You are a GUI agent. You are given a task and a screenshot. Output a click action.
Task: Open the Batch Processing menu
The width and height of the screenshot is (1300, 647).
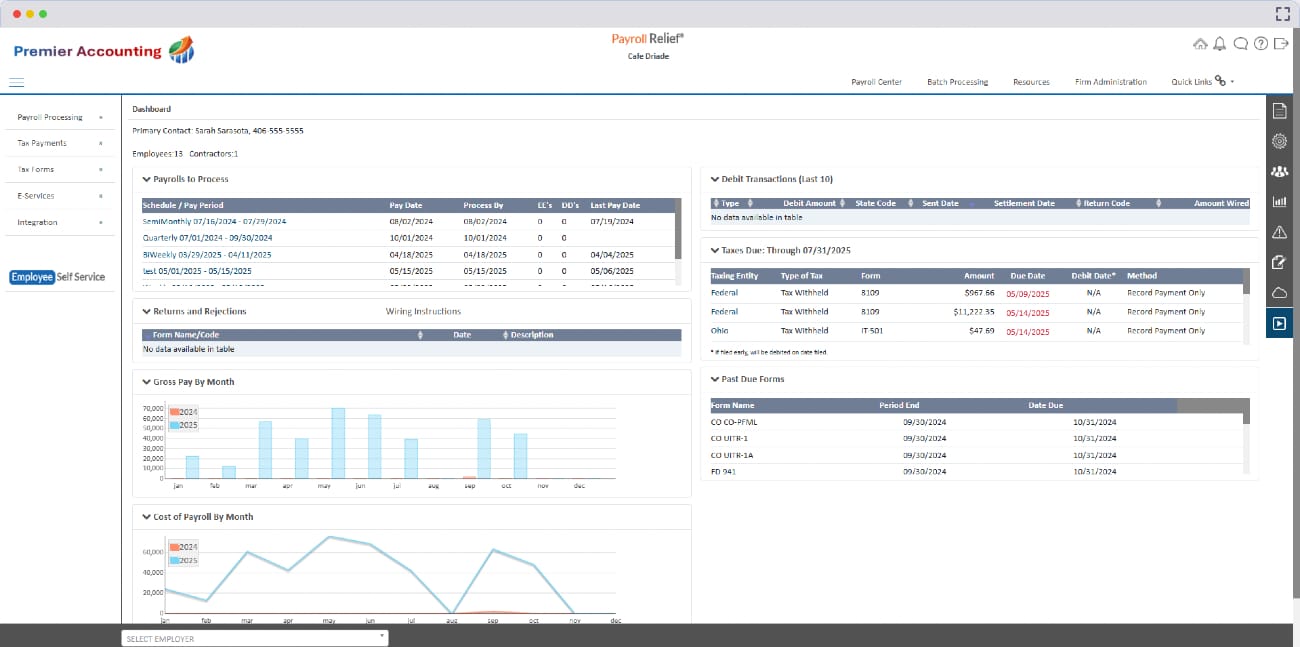point(957,82)
